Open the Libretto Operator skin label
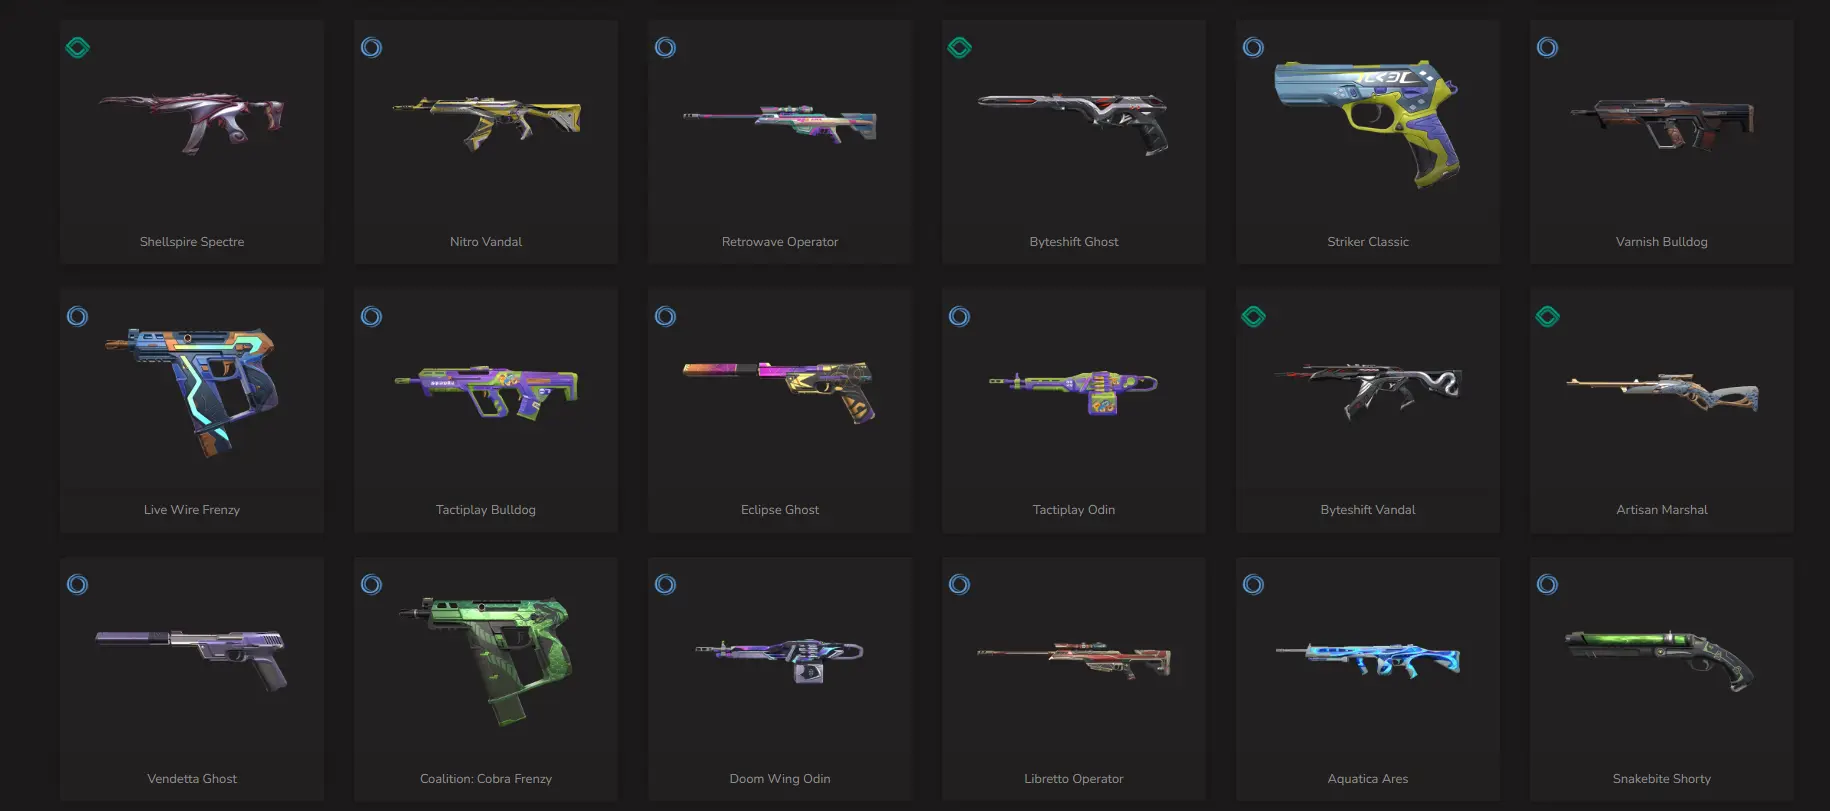This screenshot has width=1830, height=811. [1074, 779]
